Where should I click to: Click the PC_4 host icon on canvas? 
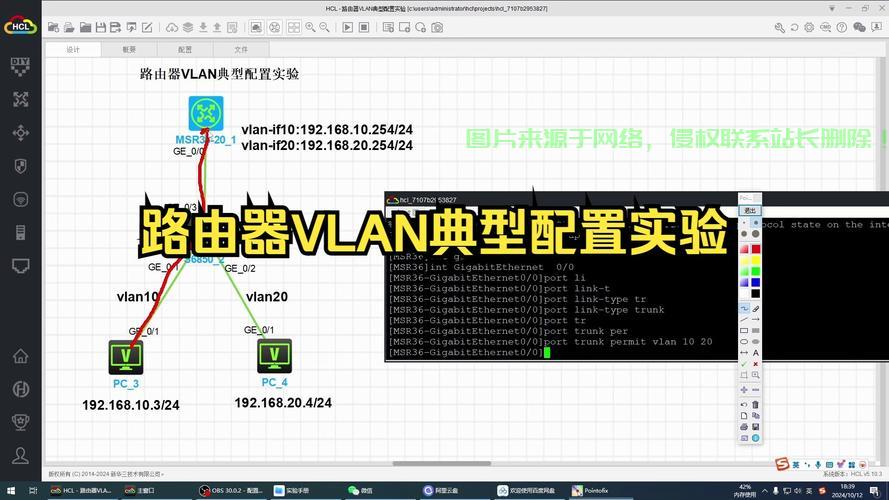pyautogui.click(x=274, y=355)
